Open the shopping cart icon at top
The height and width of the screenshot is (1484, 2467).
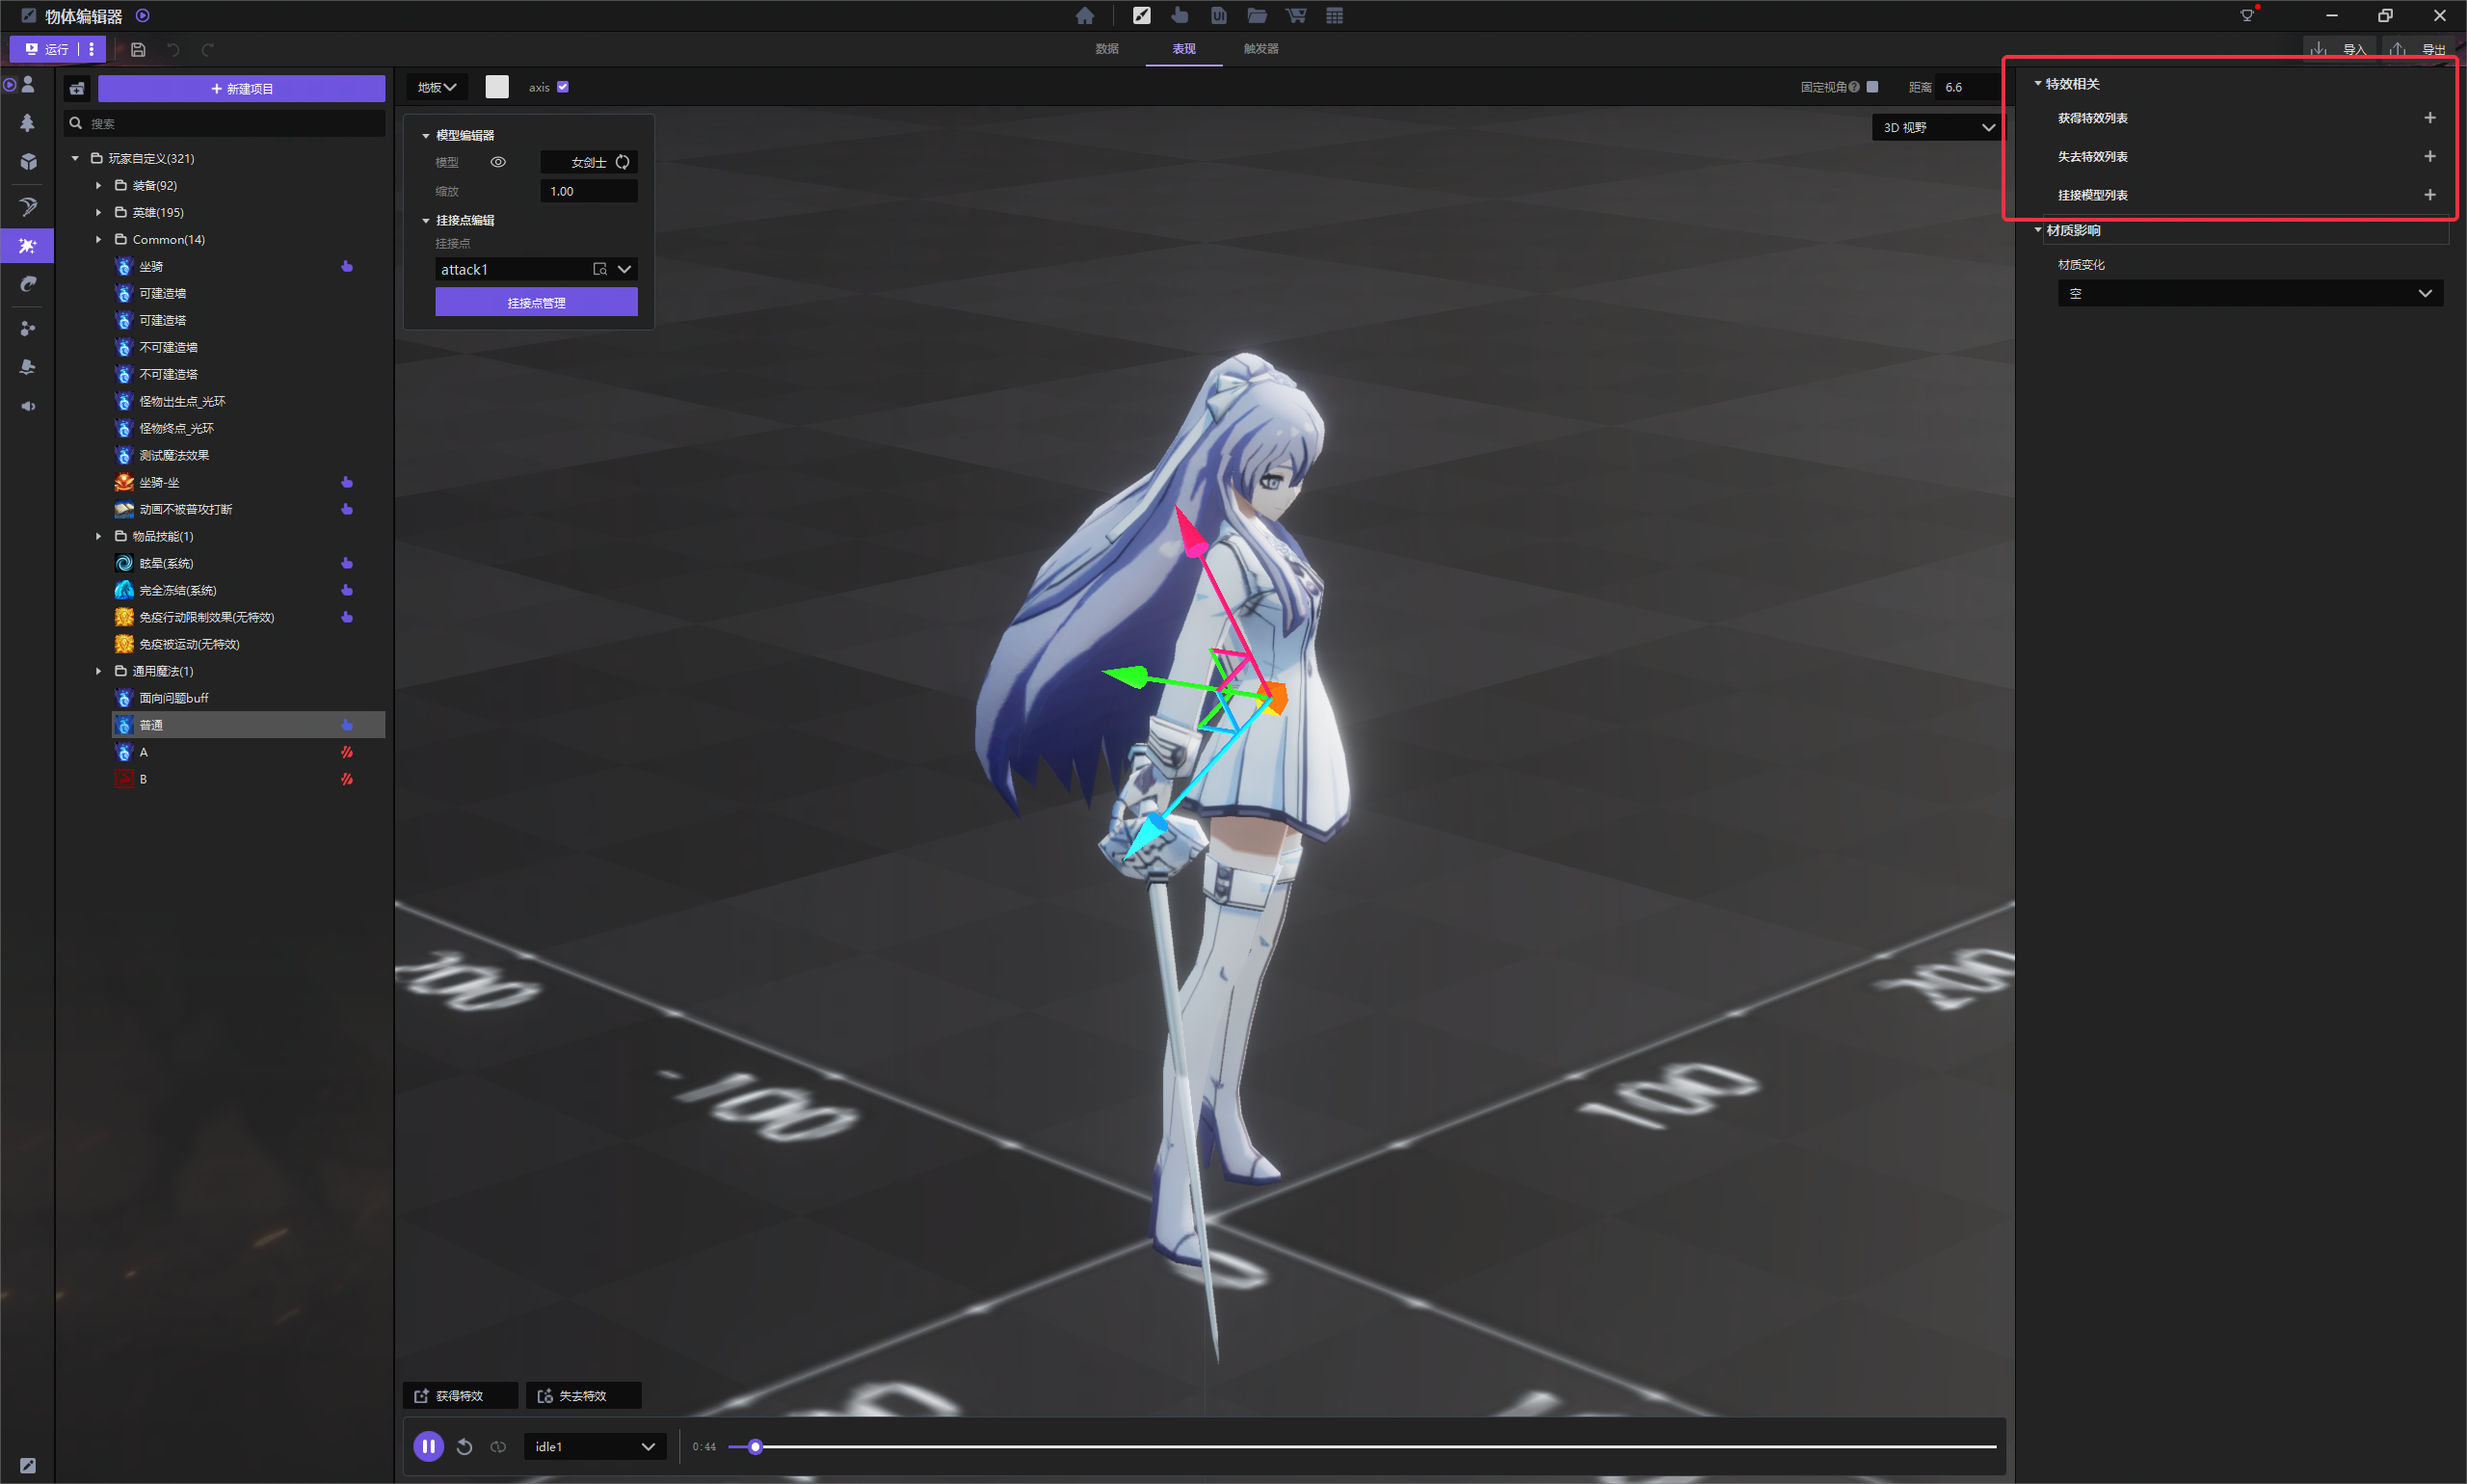[x=1296, y=16]
